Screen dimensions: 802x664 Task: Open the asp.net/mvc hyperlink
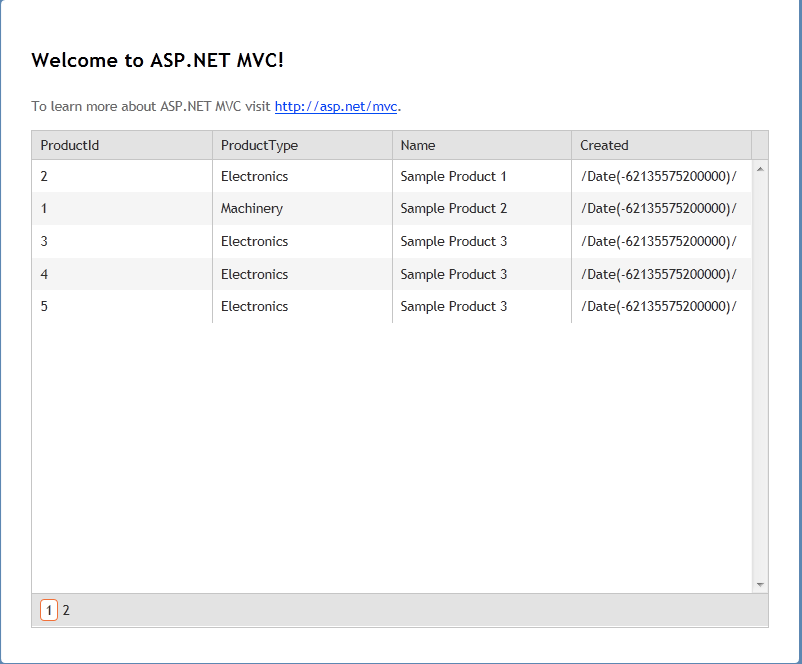point(336,106)
